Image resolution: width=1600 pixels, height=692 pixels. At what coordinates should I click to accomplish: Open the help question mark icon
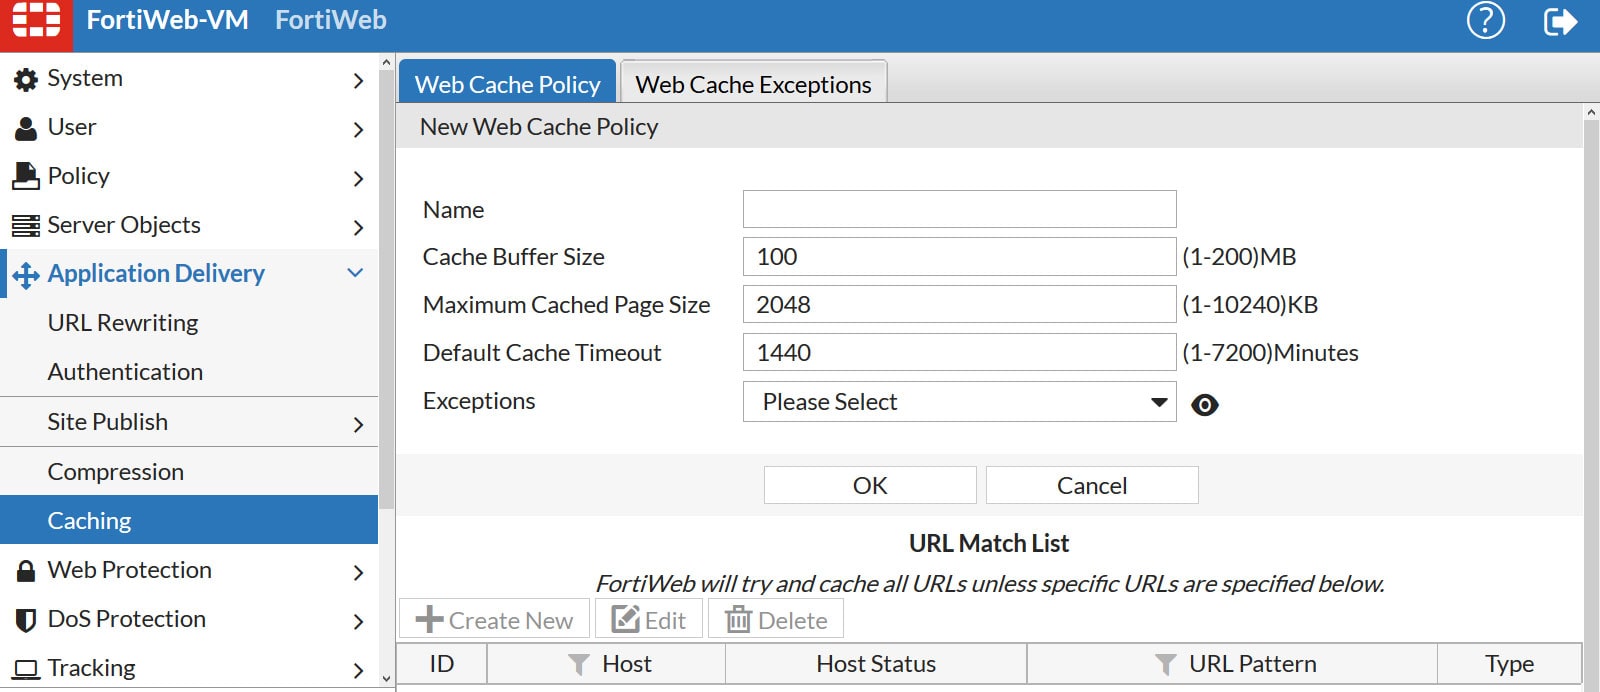[x=1485, y=21]
